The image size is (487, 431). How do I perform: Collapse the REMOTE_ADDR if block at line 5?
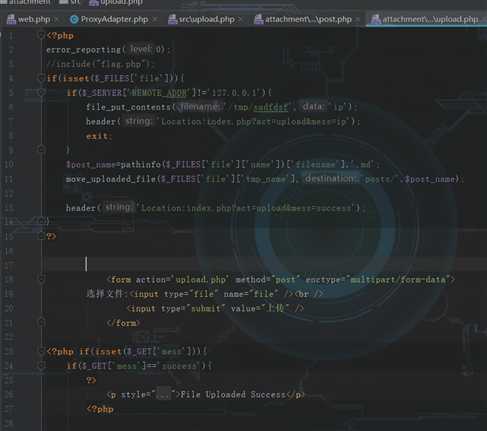pos(41,92)
